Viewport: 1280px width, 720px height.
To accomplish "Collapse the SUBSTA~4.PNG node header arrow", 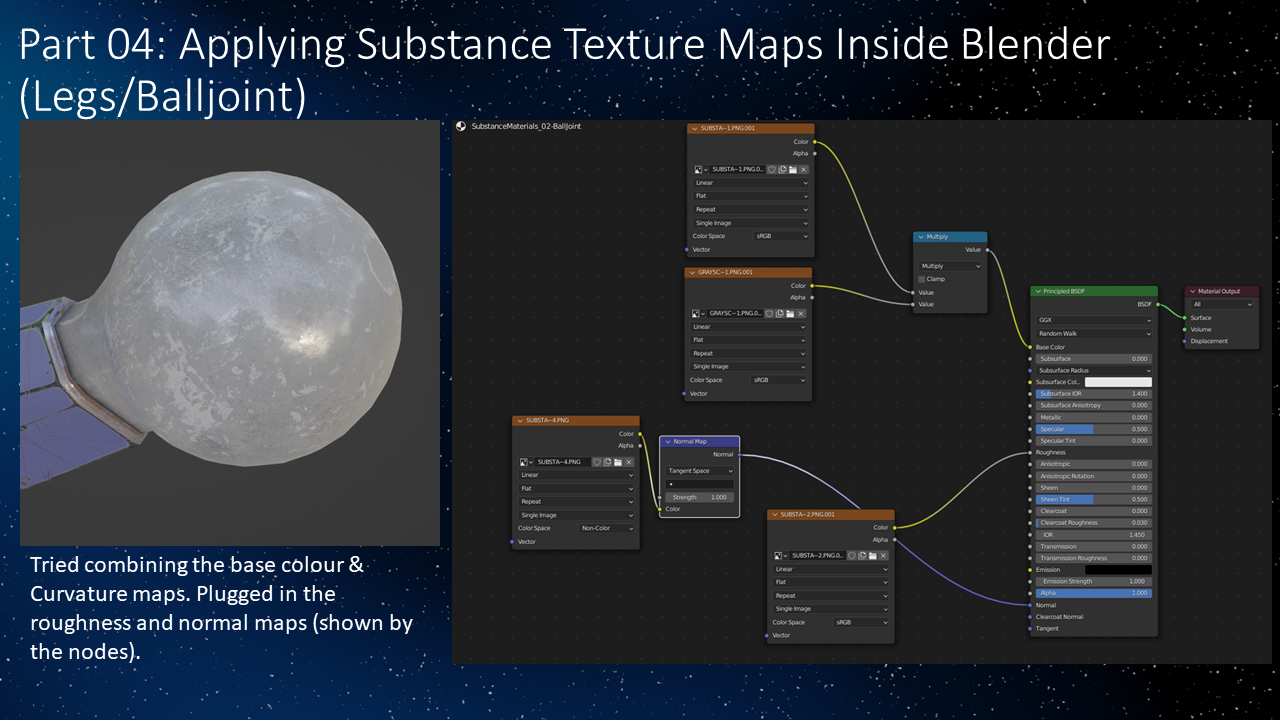I will click(520, 421).
